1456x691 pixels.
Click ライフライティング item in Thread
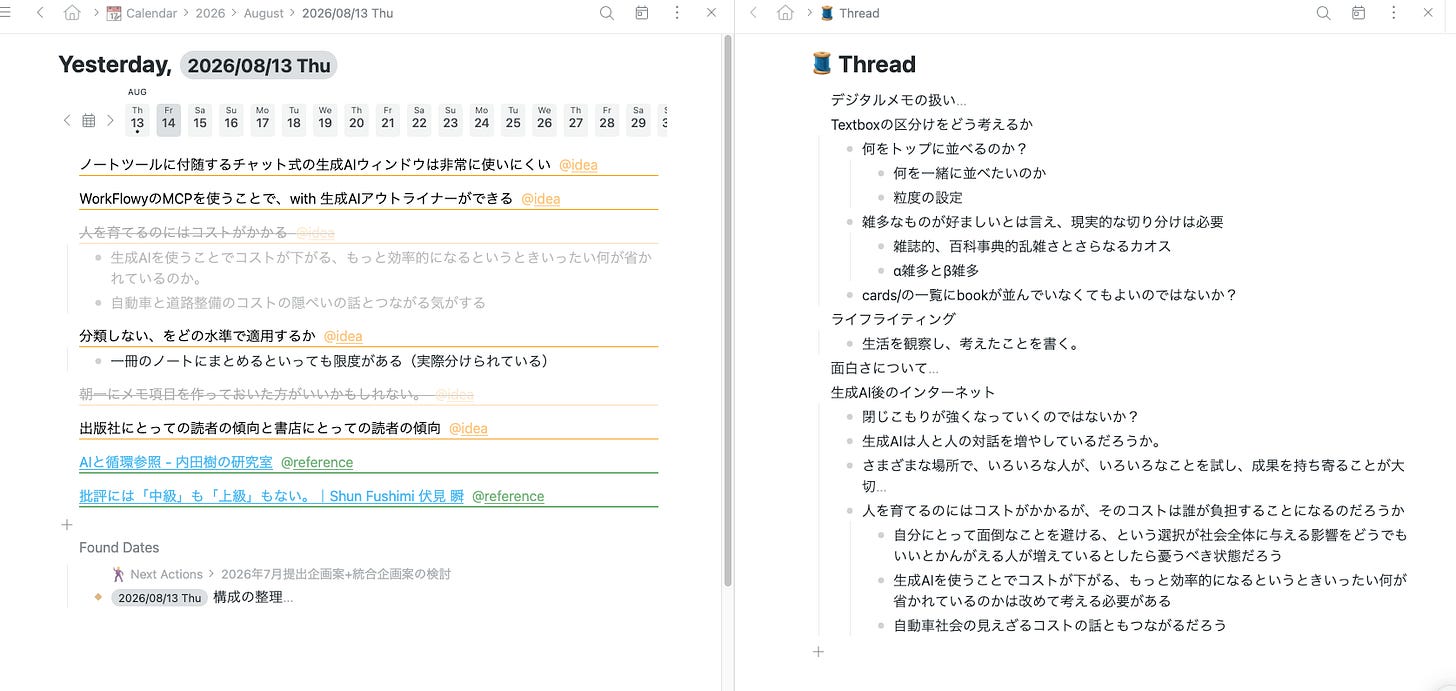click(894, 319)
